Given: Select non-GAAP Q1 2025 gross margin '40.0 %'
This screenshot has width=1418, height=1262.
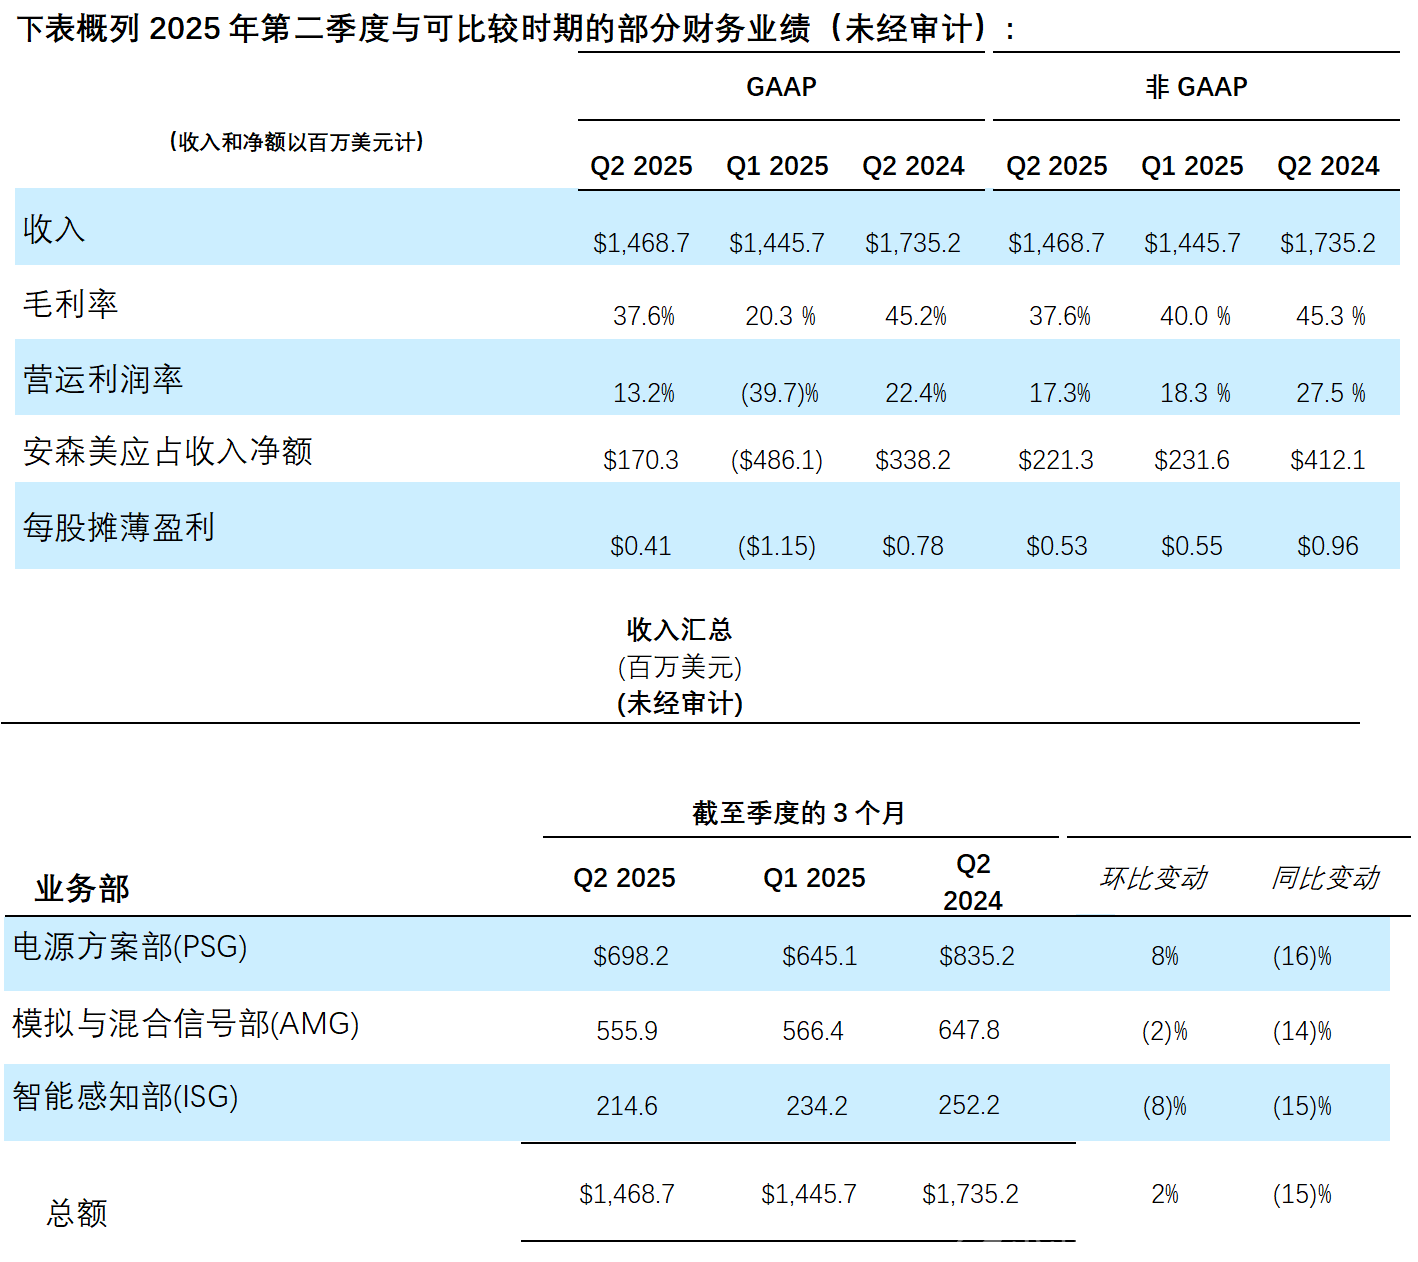Looking at the screenshot, I should (x=1195, y=316).
